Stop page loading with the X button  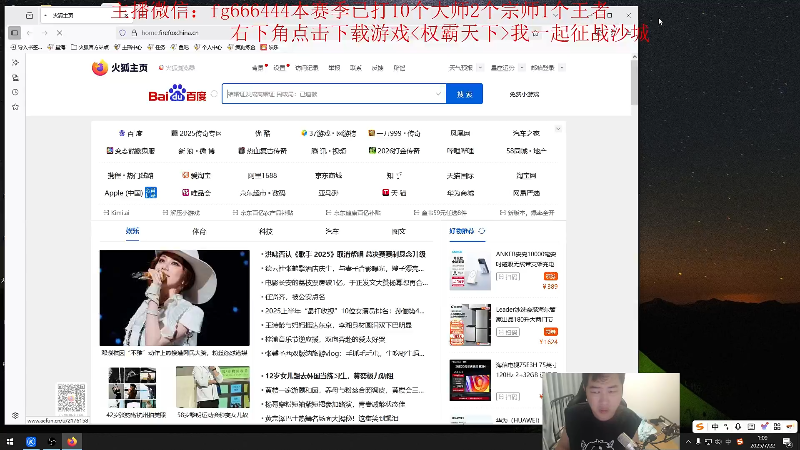[x=60, y=33]
